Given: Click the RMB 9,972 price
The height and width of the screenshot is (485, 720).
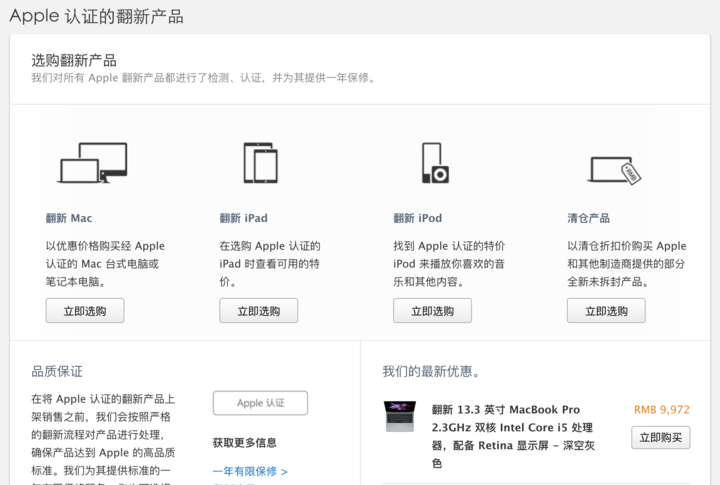Looking at the screenshot, I should [661, 410].
